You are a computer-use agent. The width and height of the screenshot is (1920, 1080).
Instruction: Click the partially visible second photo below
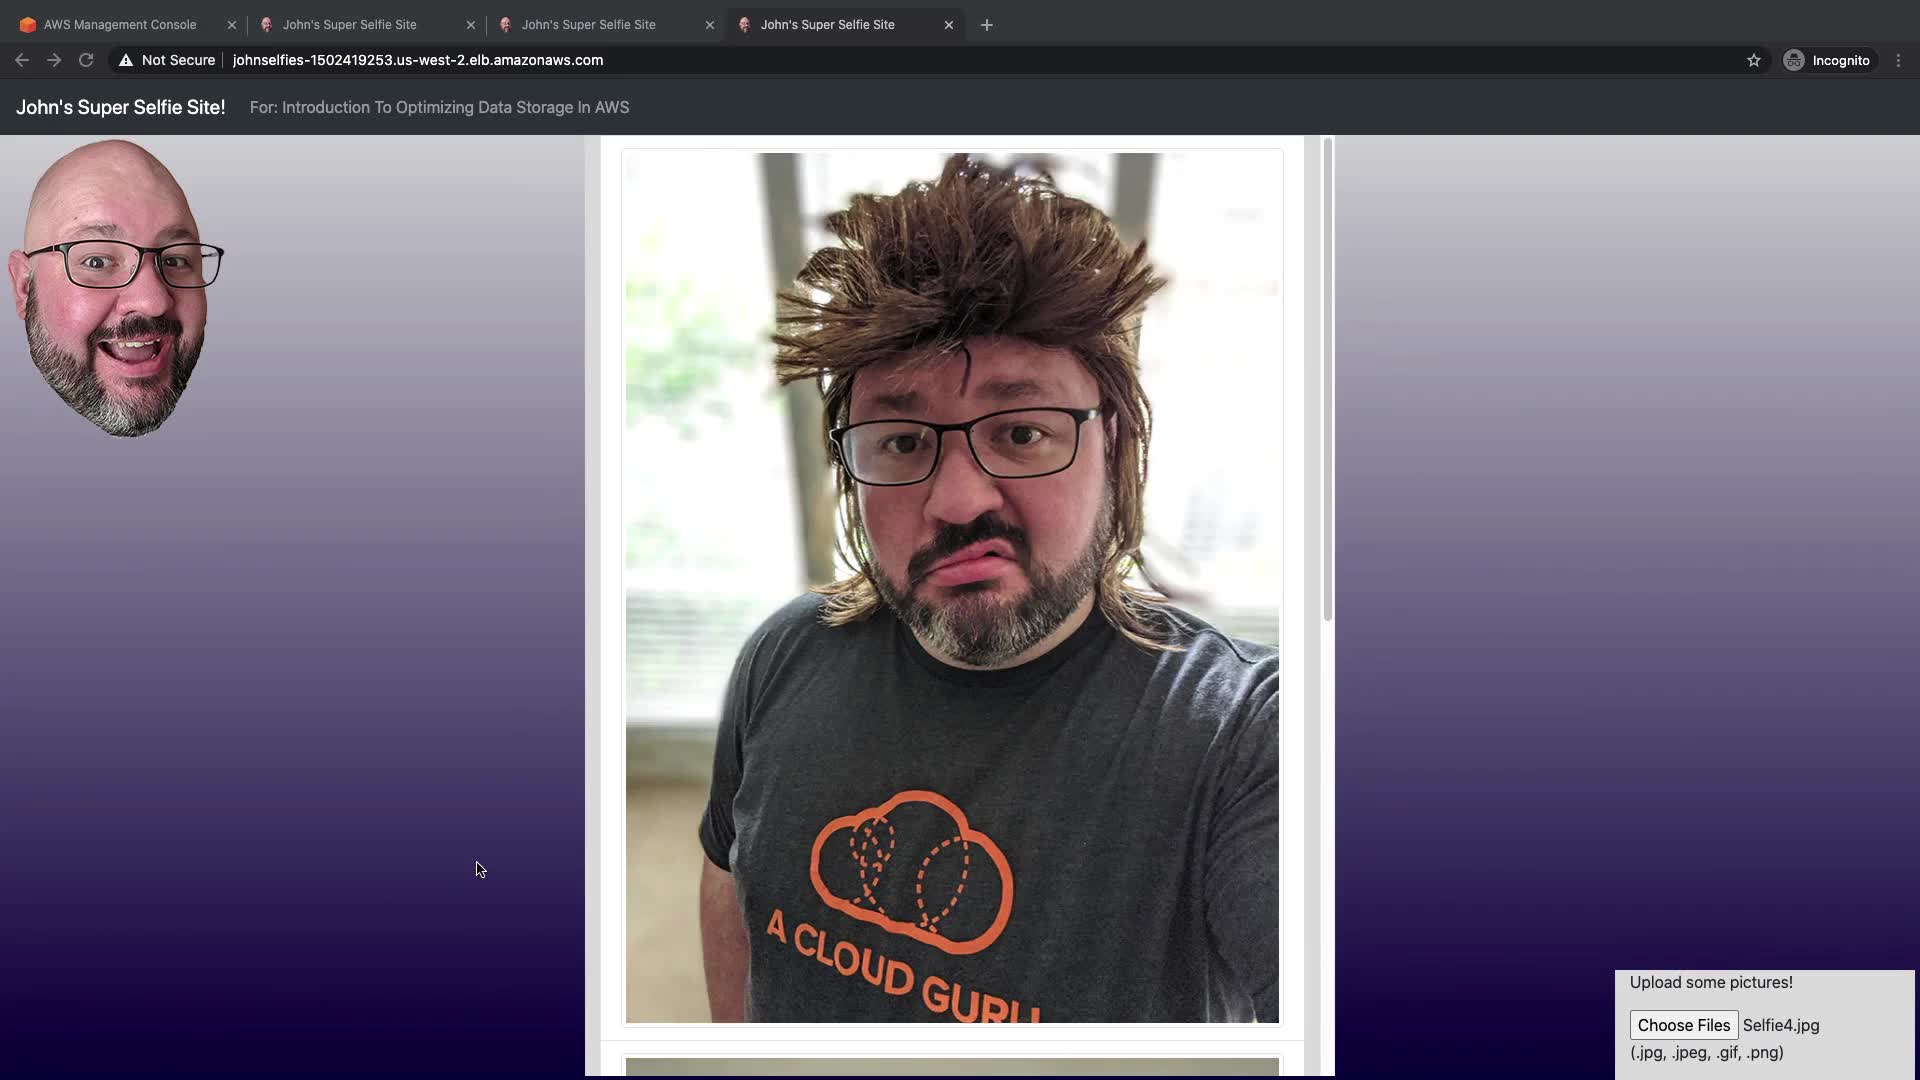click(952, 1067)
